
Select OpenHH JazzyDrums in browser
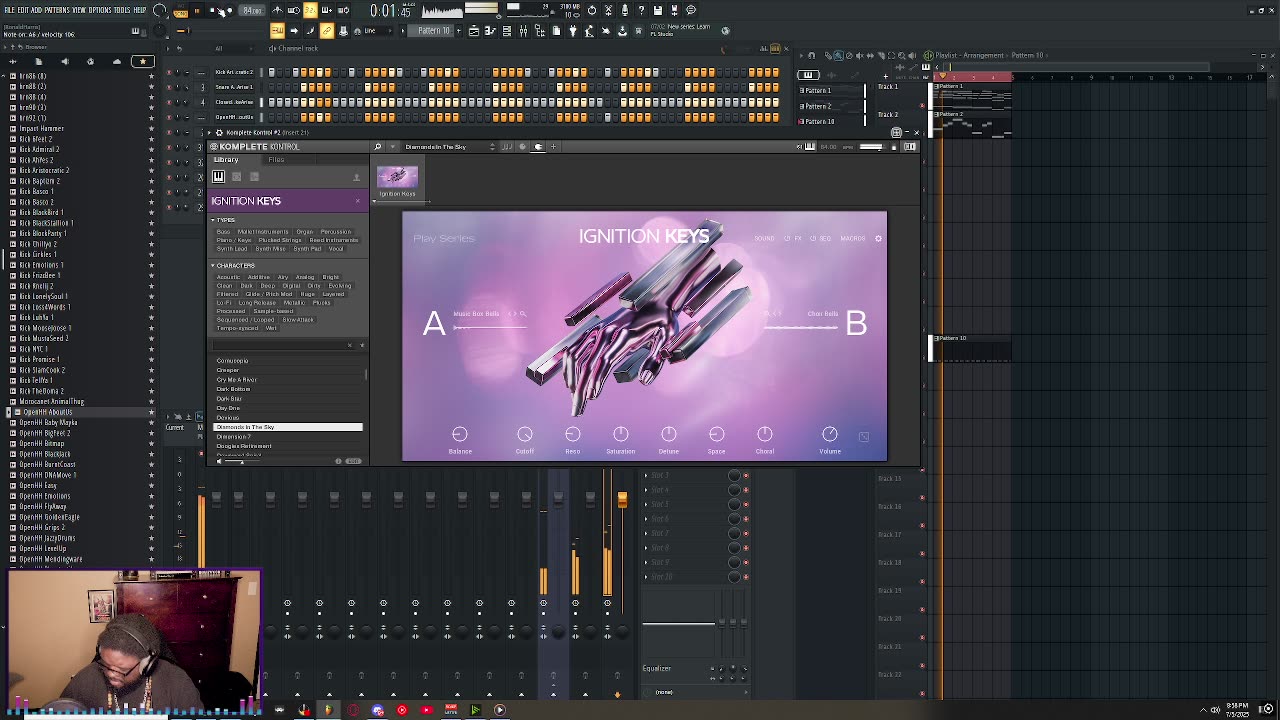48,538
